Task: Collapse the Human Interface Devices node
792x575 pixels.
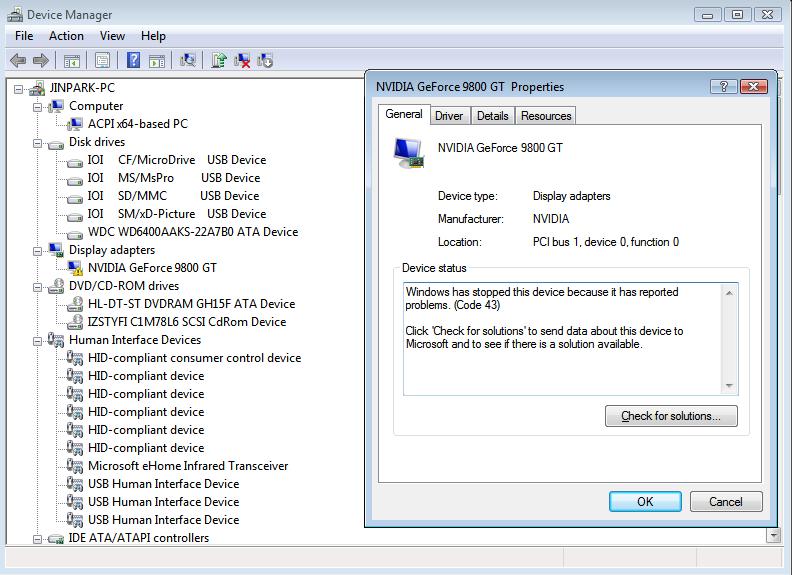Action: 37,342
